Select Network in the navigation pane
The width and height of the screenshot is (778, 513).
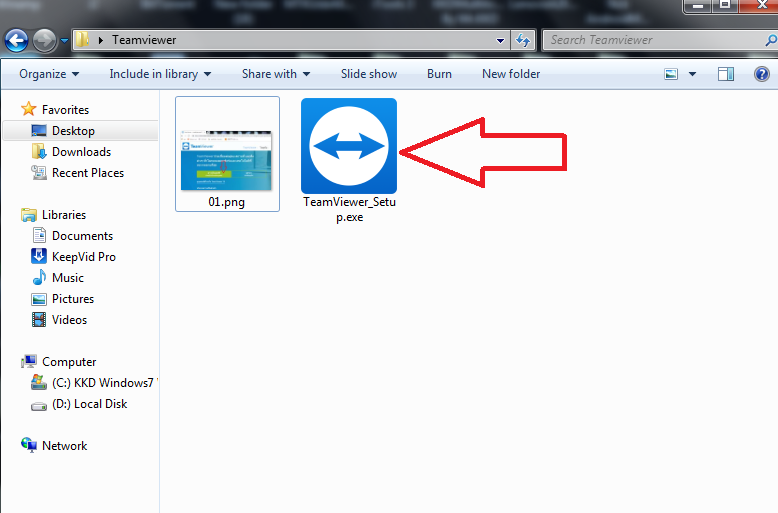click(65, 446)
